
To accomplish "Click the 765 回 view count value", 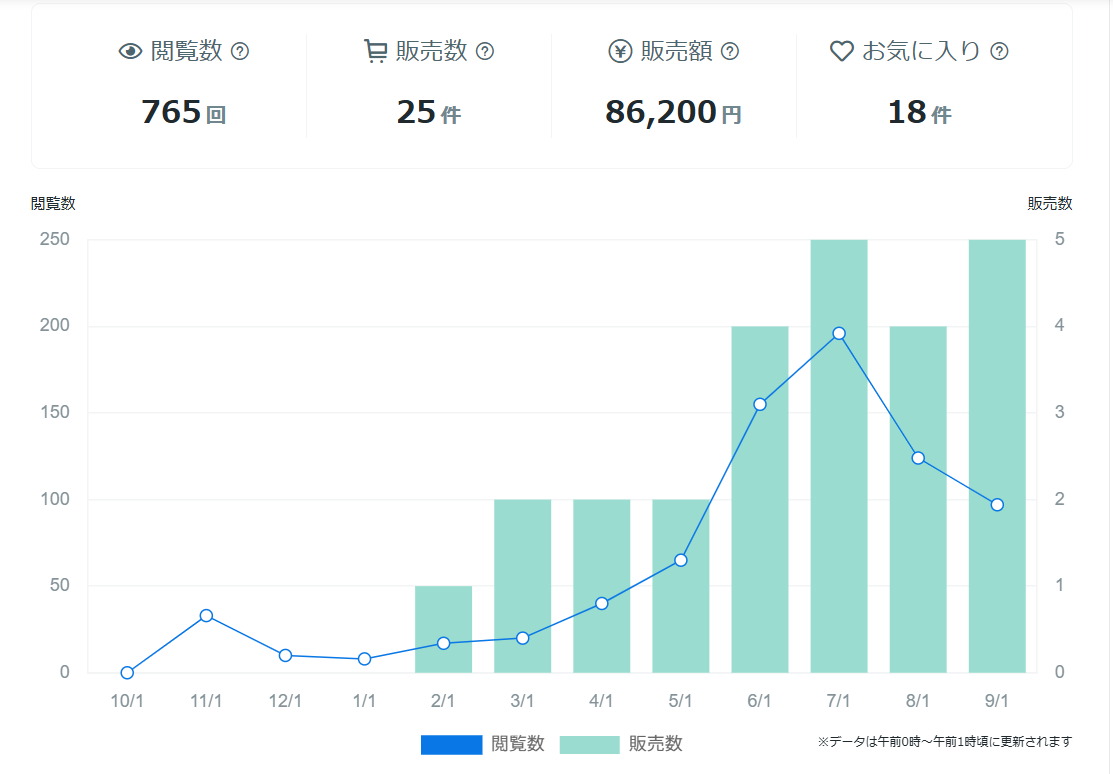I will click(184, 112).
